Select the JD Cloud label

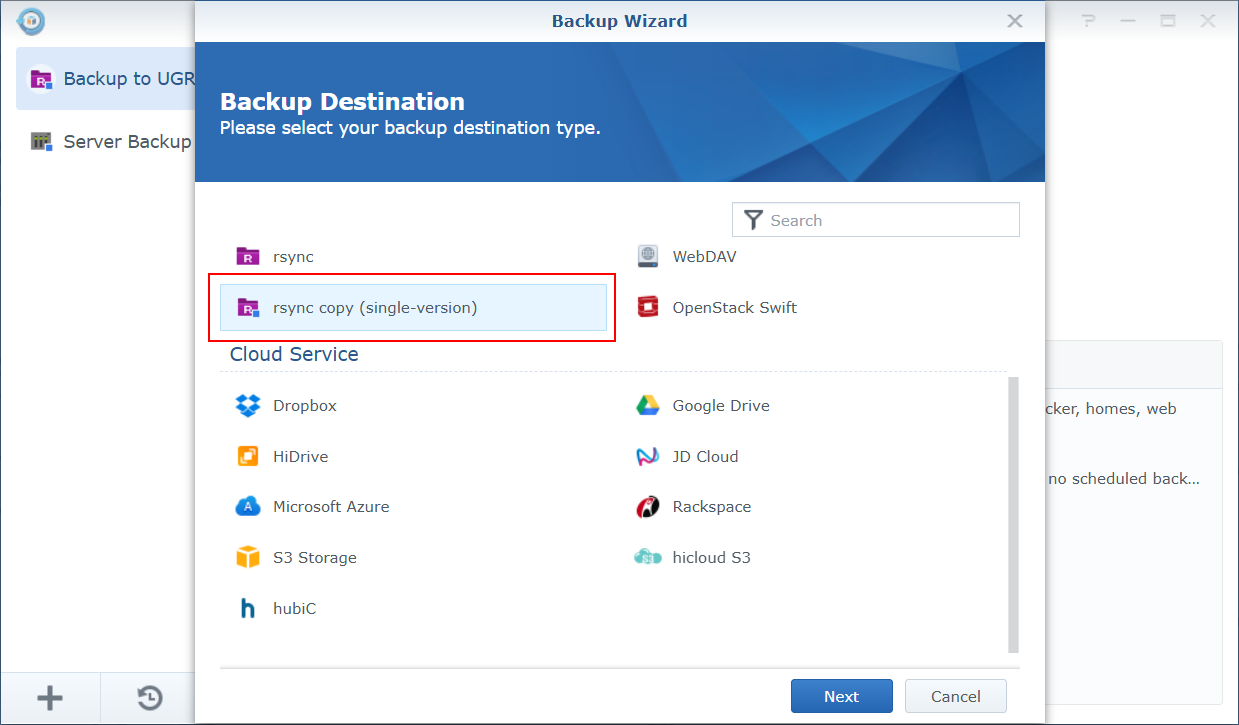coord(706,457)
